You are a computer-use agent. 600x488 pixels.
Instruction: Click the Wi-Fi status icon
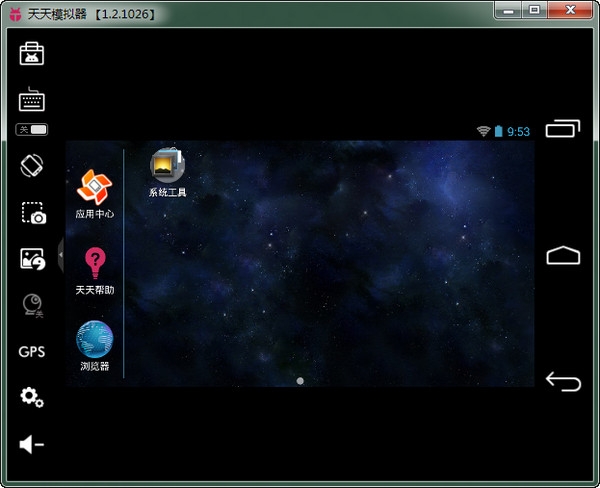click(483, 131)
